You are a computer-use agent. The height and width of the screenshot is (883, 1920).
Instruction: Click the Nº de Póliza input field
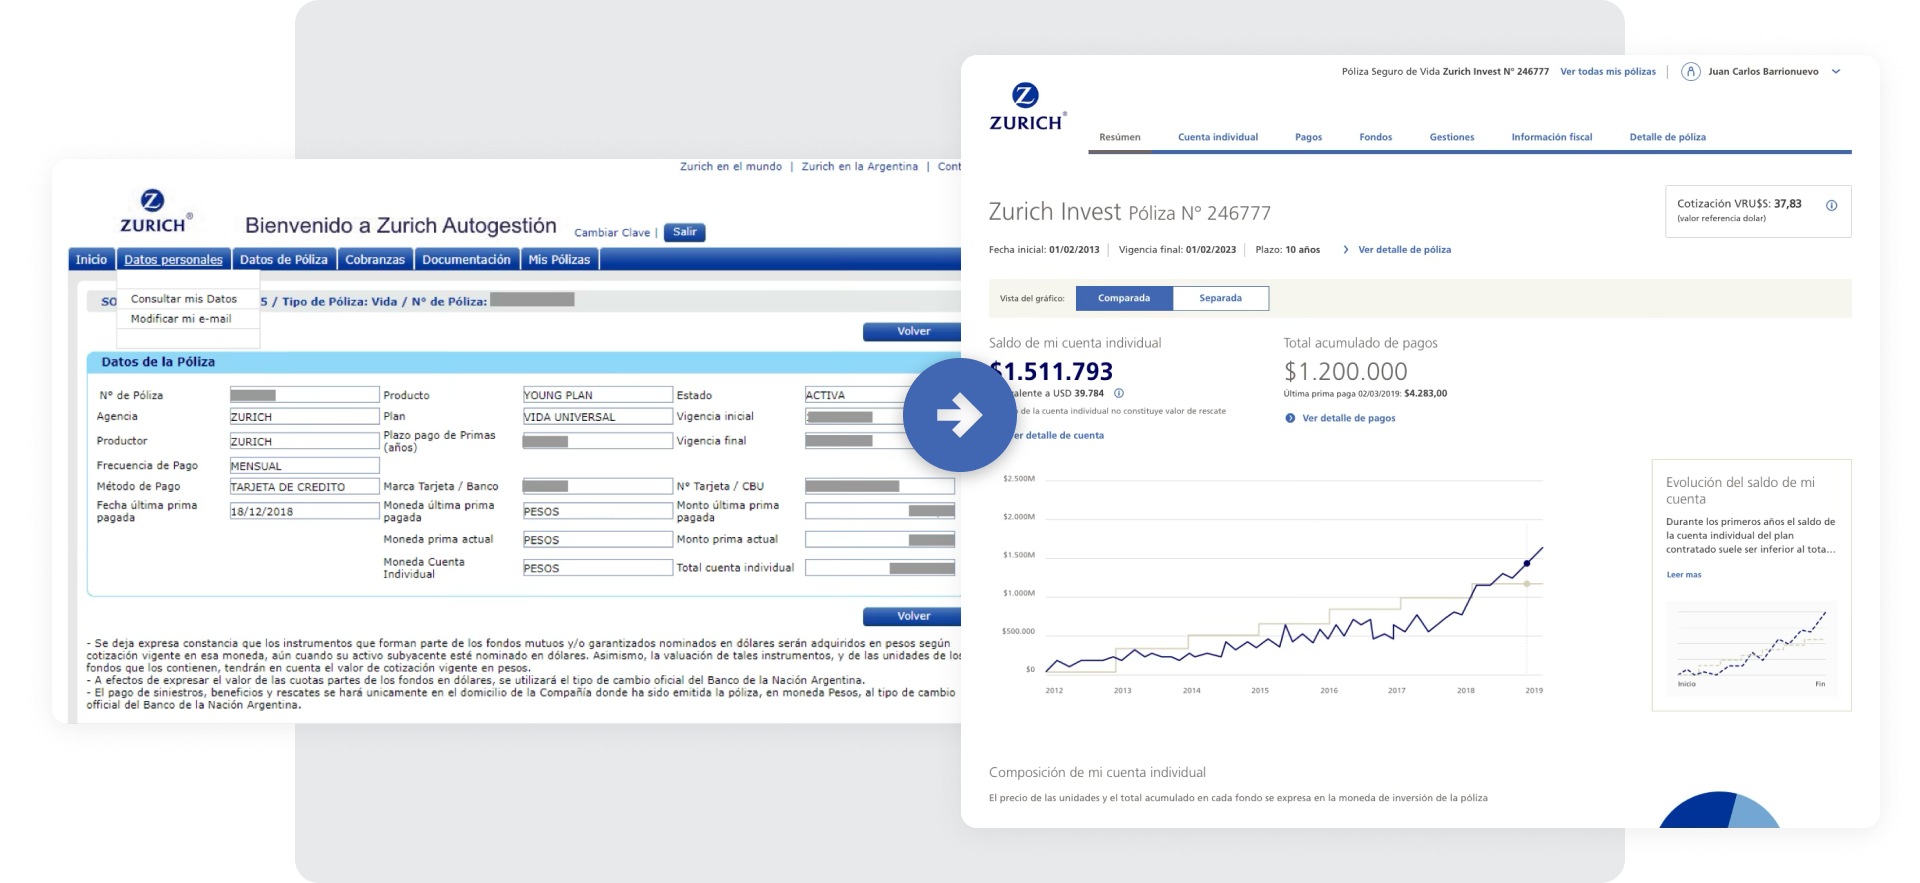304,395
